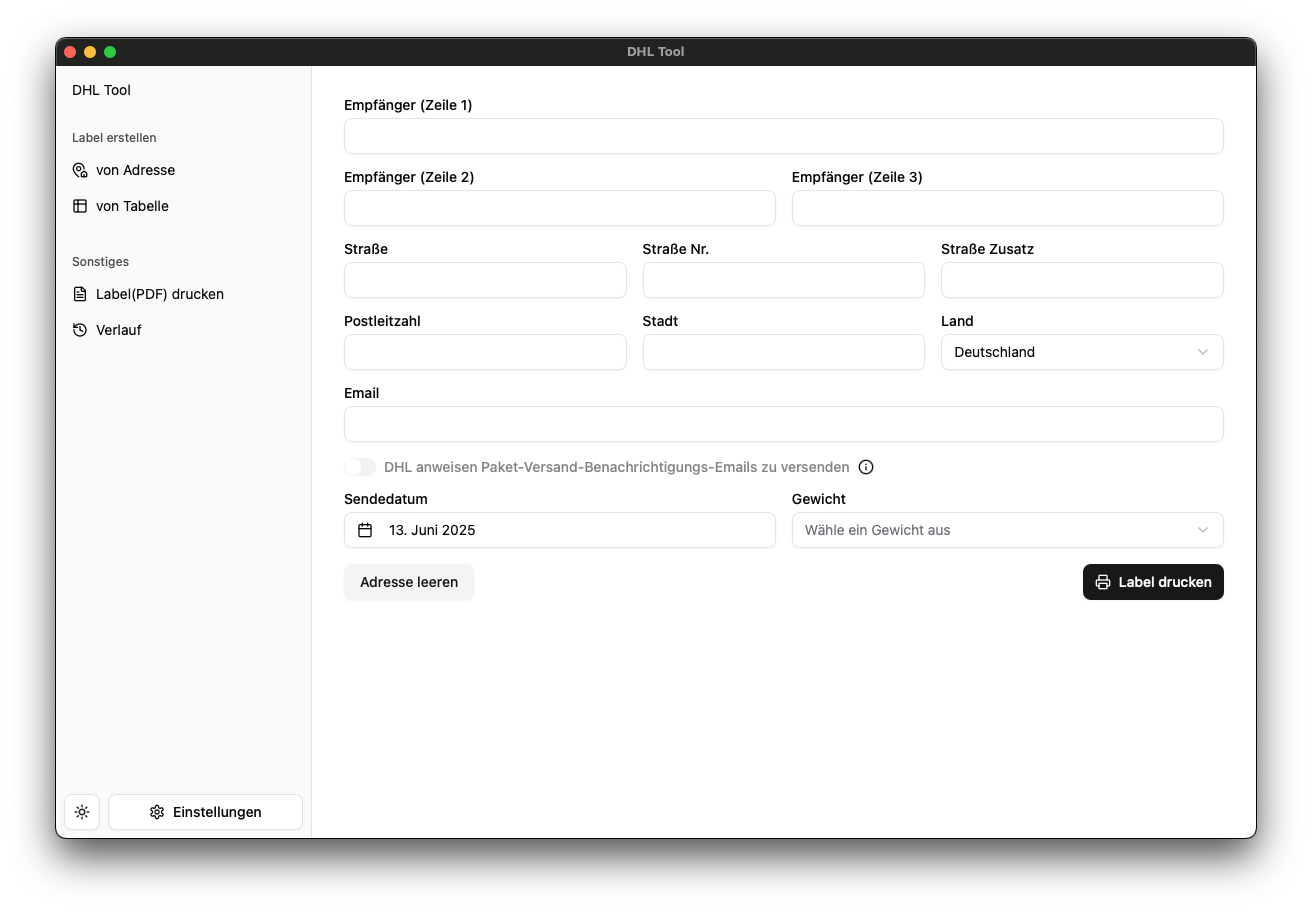This screenshot has width=1312, height=912.
Task: Toggle DHL Versand-Benachrichtigungs-Emails switch
Action: pyautogui.click(x=360, y=467)
